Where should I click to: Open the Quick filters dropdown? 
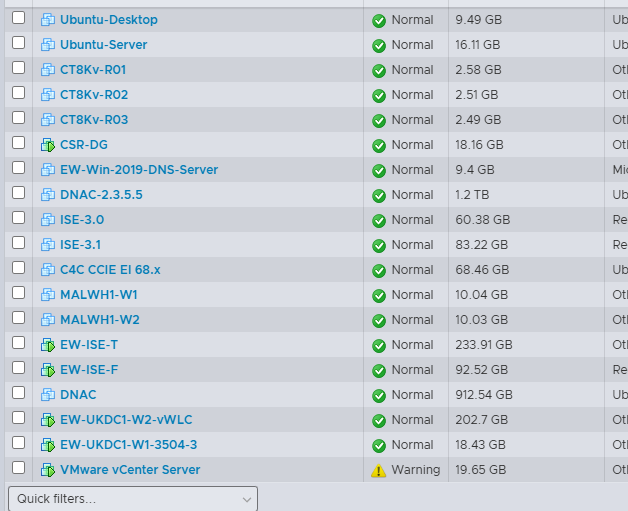tap(133, 499)
